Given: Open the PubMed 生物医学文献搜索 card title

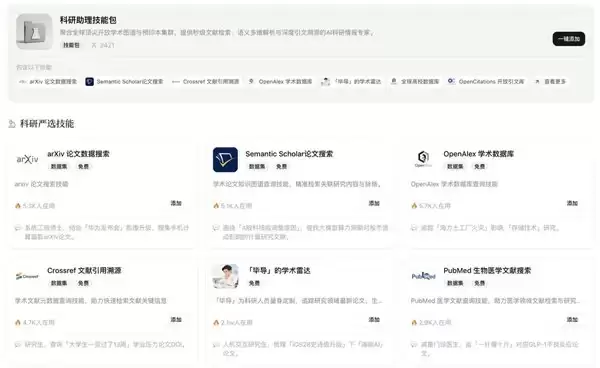Looking at the screenshot, I should coord(487,270).
